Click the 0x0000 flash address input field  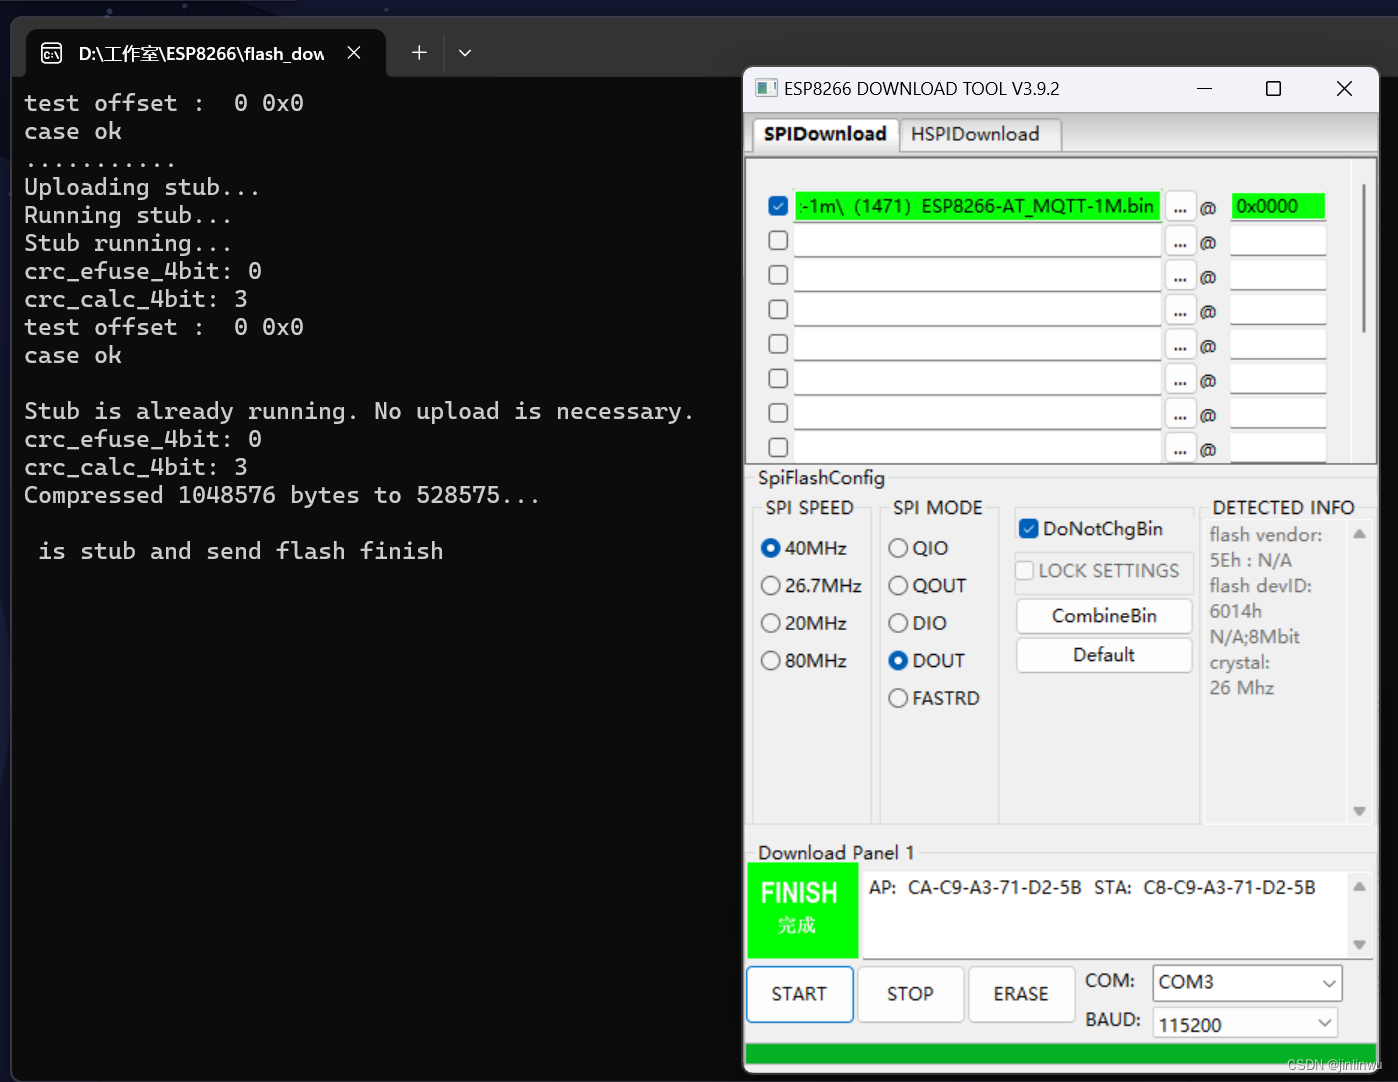tap(1277, 207)
